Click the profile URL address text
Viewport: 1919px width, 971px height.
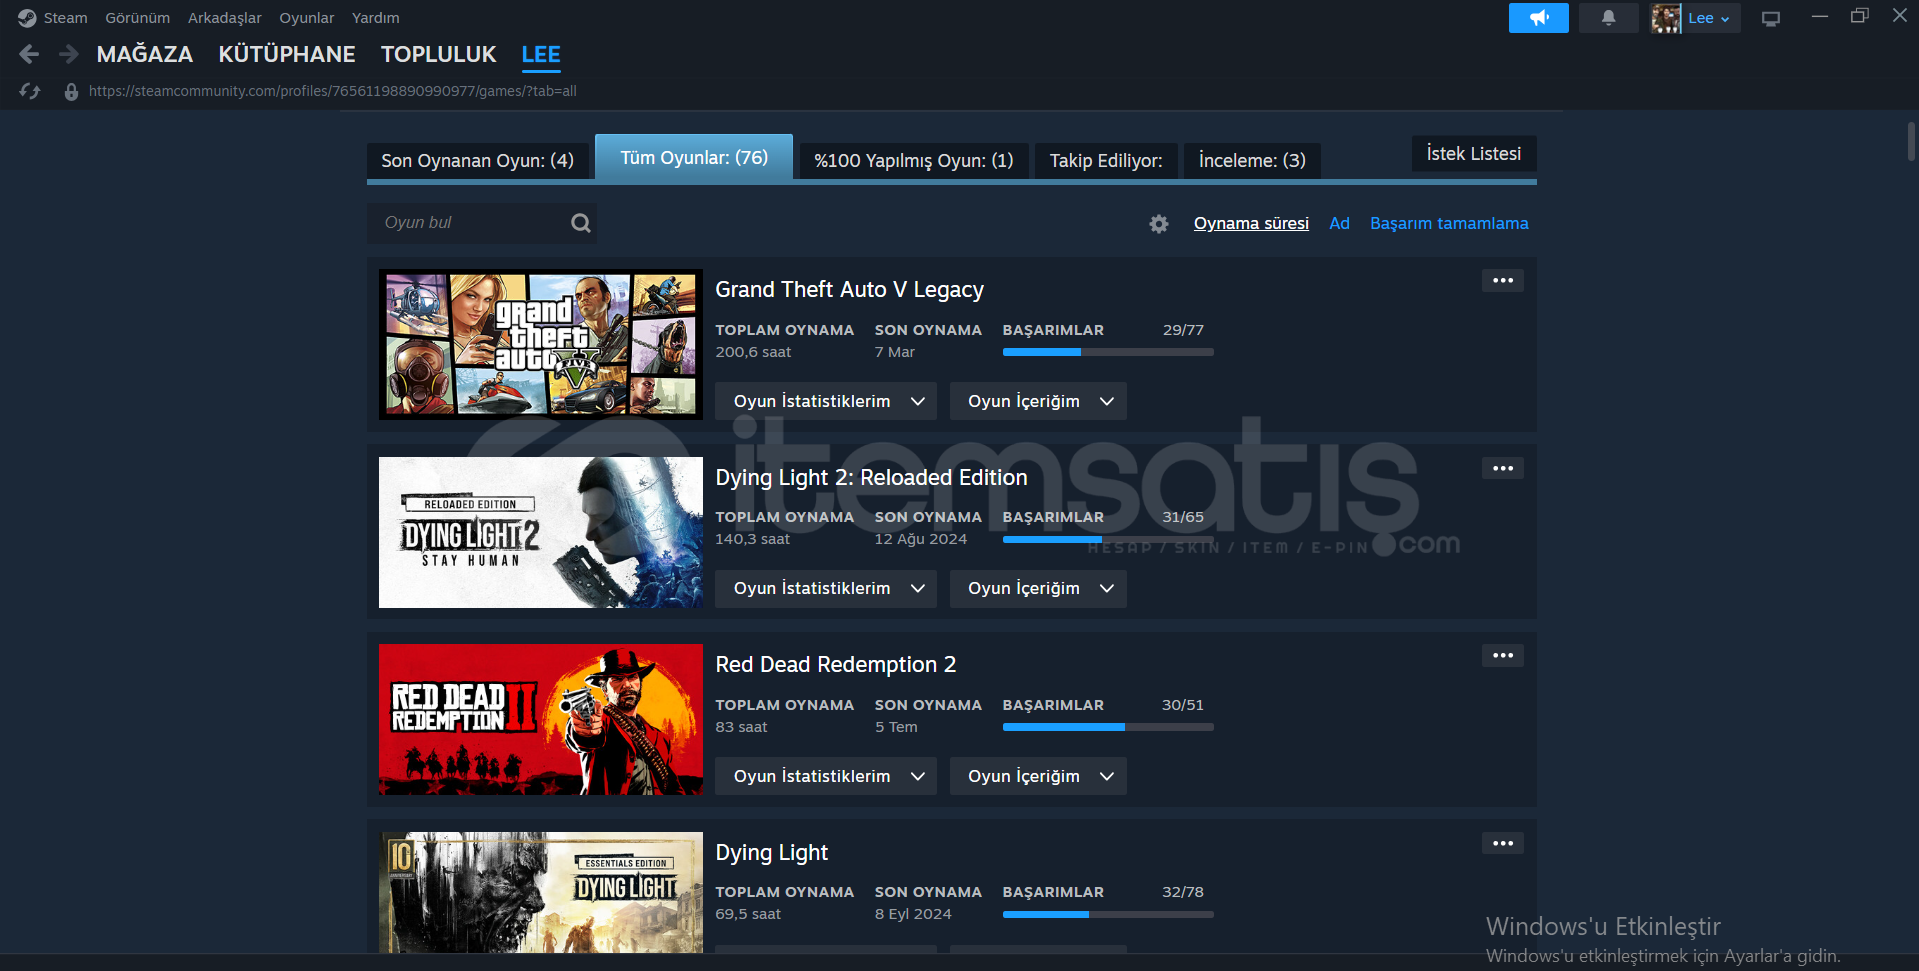[333, 91]
